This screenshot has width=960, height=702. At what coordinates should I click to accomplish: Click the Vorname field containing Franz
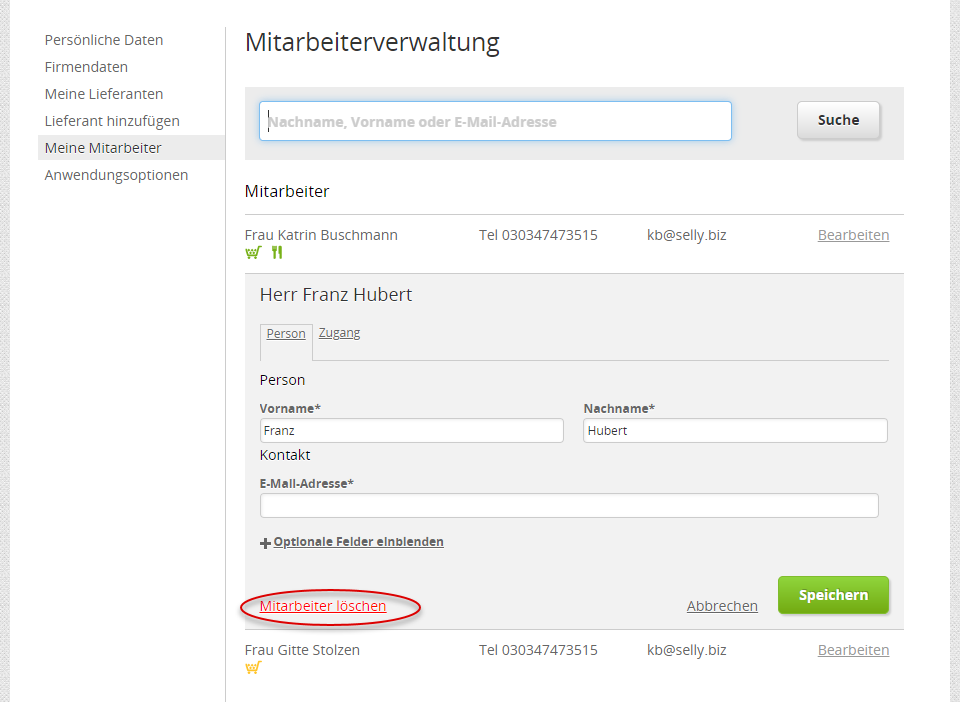pyautogui.click(x=411, y=430)
